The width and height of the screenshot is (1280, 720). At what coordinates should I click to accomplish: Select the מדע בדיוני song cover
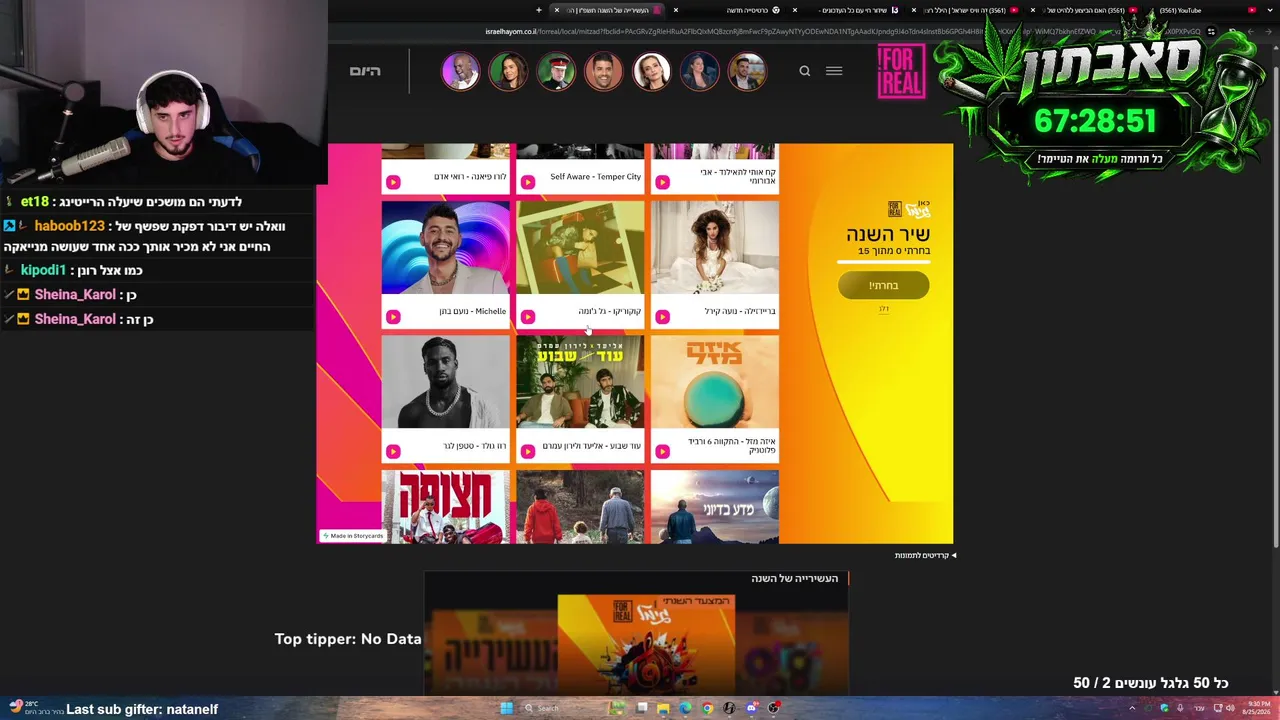pyautogui.click(x=715, y=507)
